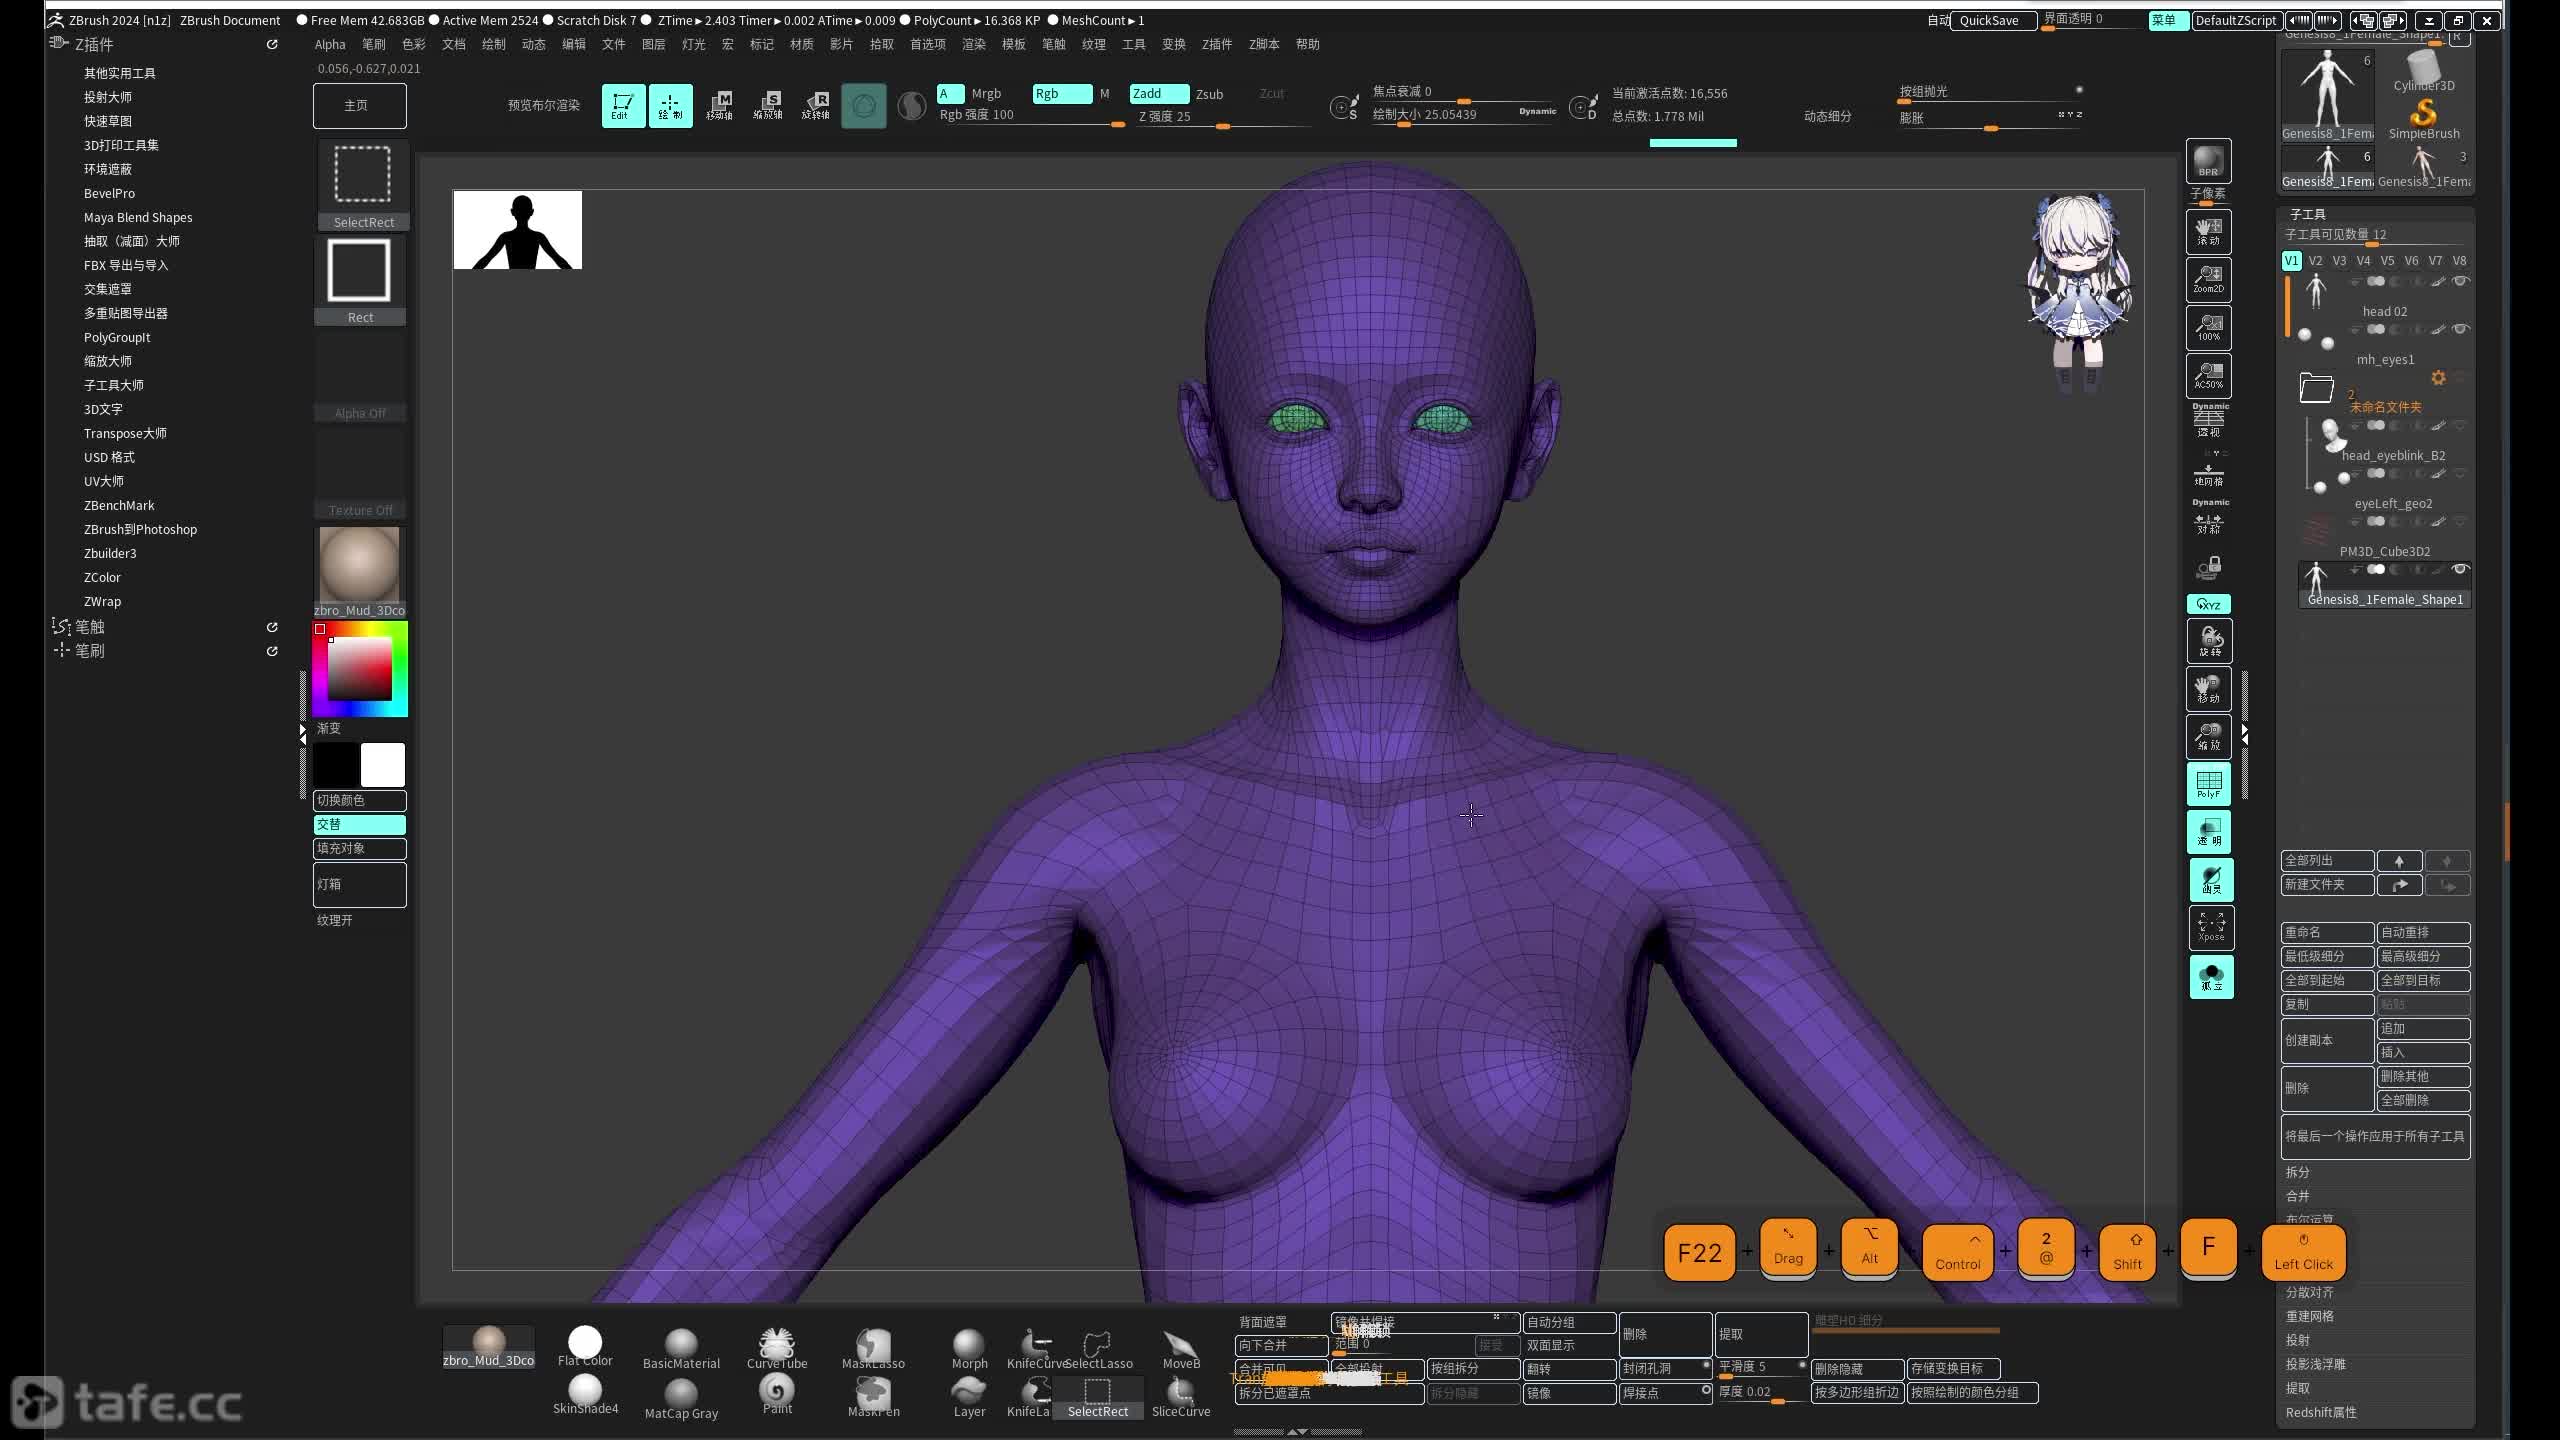Pick the BasicMaterial sphere

pyautogui.click(x=681, y=1348)
